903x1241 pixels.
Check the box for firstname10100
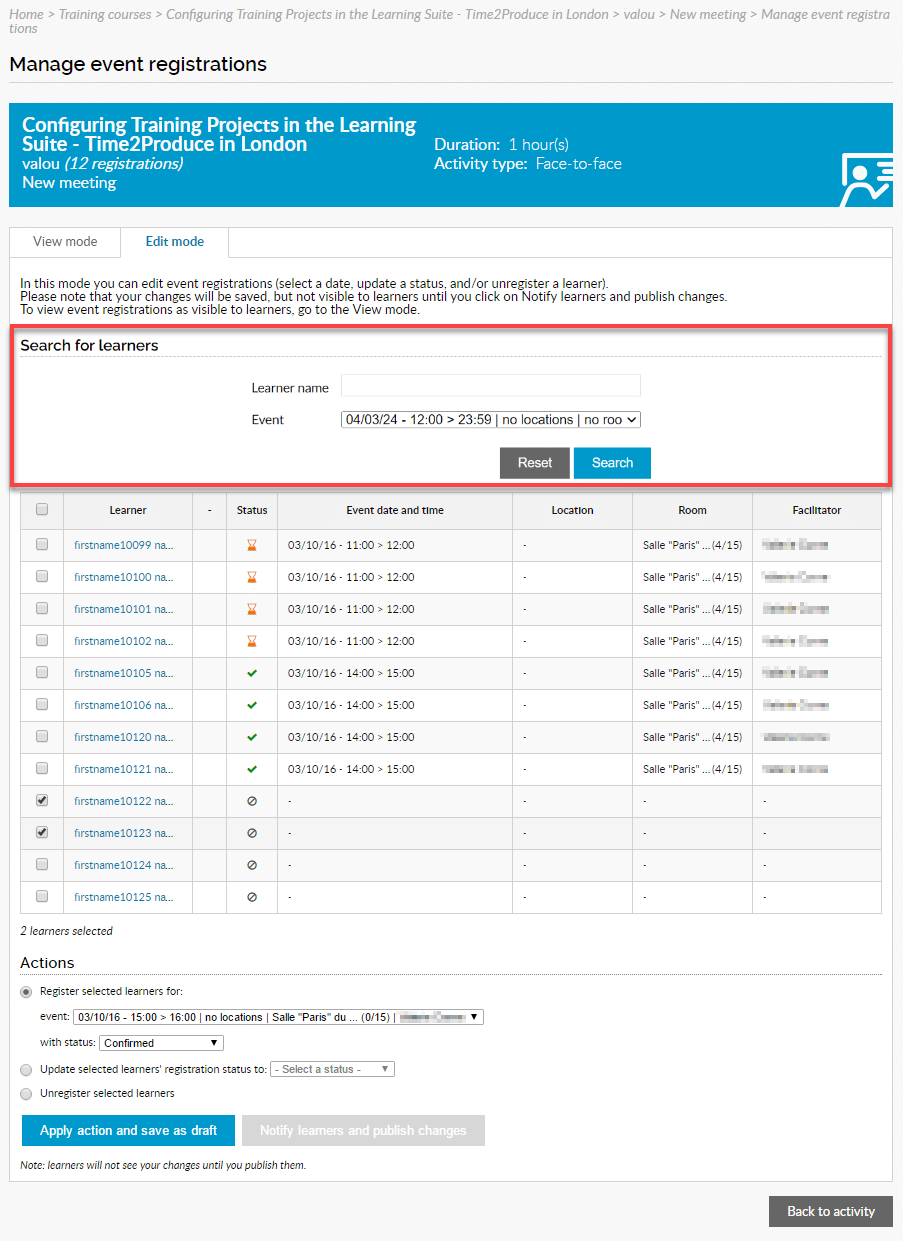pos(42,577)
